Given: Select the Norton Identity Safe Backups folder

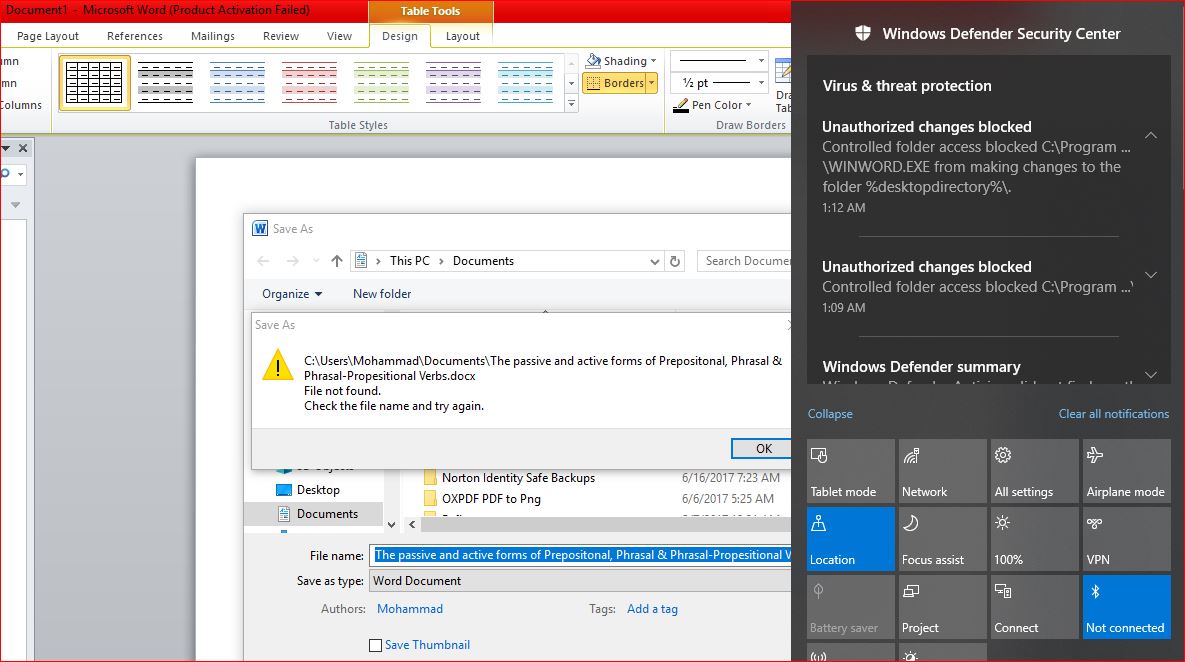Looking at the screenshot, I should [518, 478].
